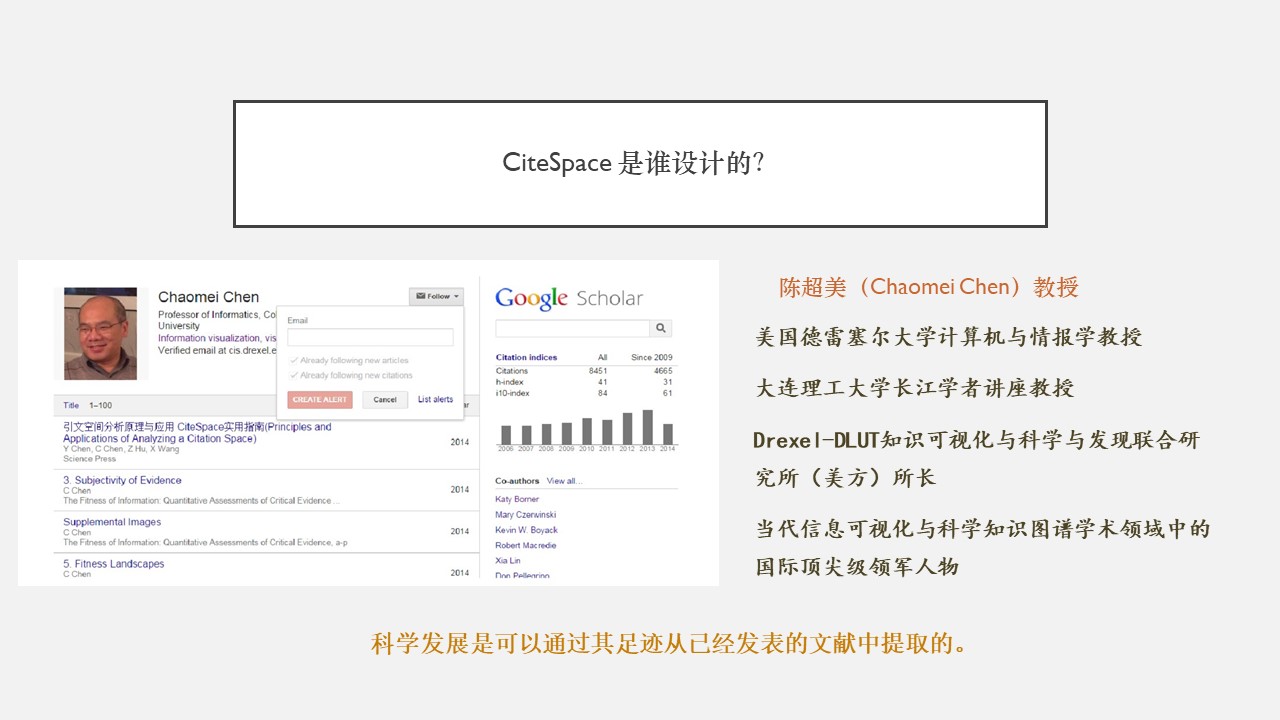The height and width of the screenshot is (720, 1280).
Task: Open the CiteSpace实用指南 article link
Action: pyautogui.click(x=197, y=433)
